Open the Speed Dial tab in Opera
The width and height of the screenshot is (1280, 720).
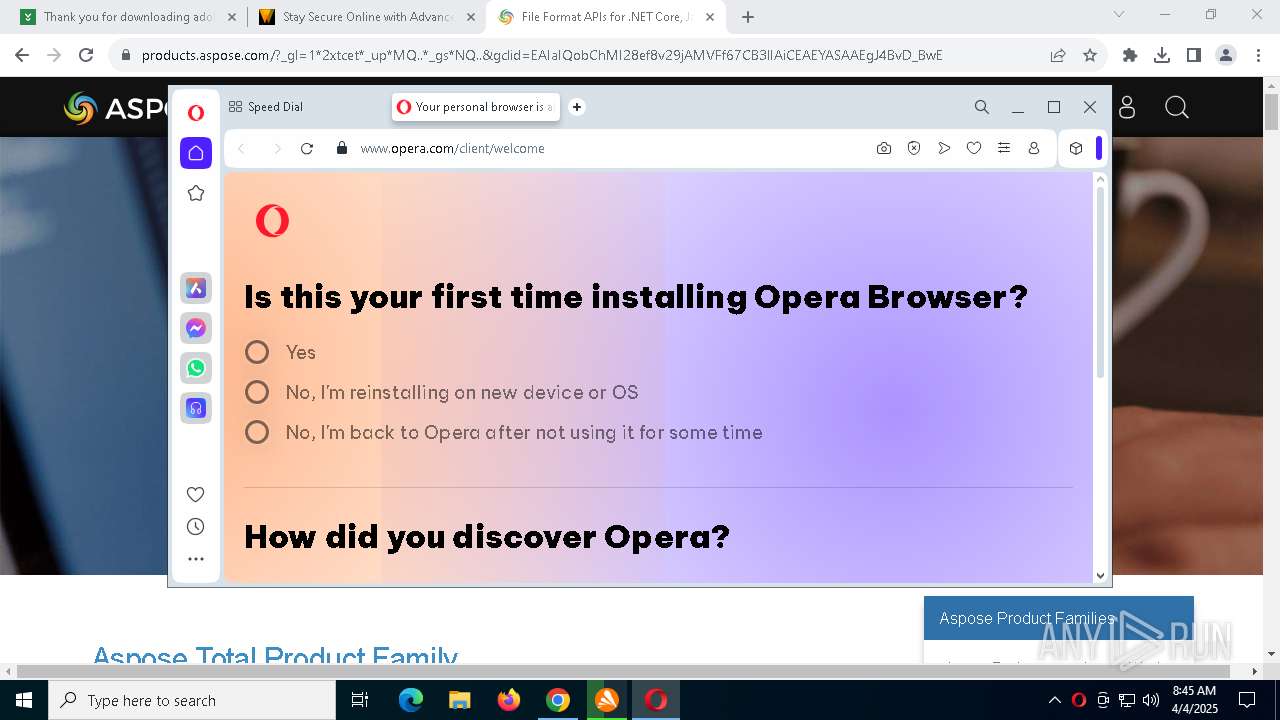click(x=305, y=107)
